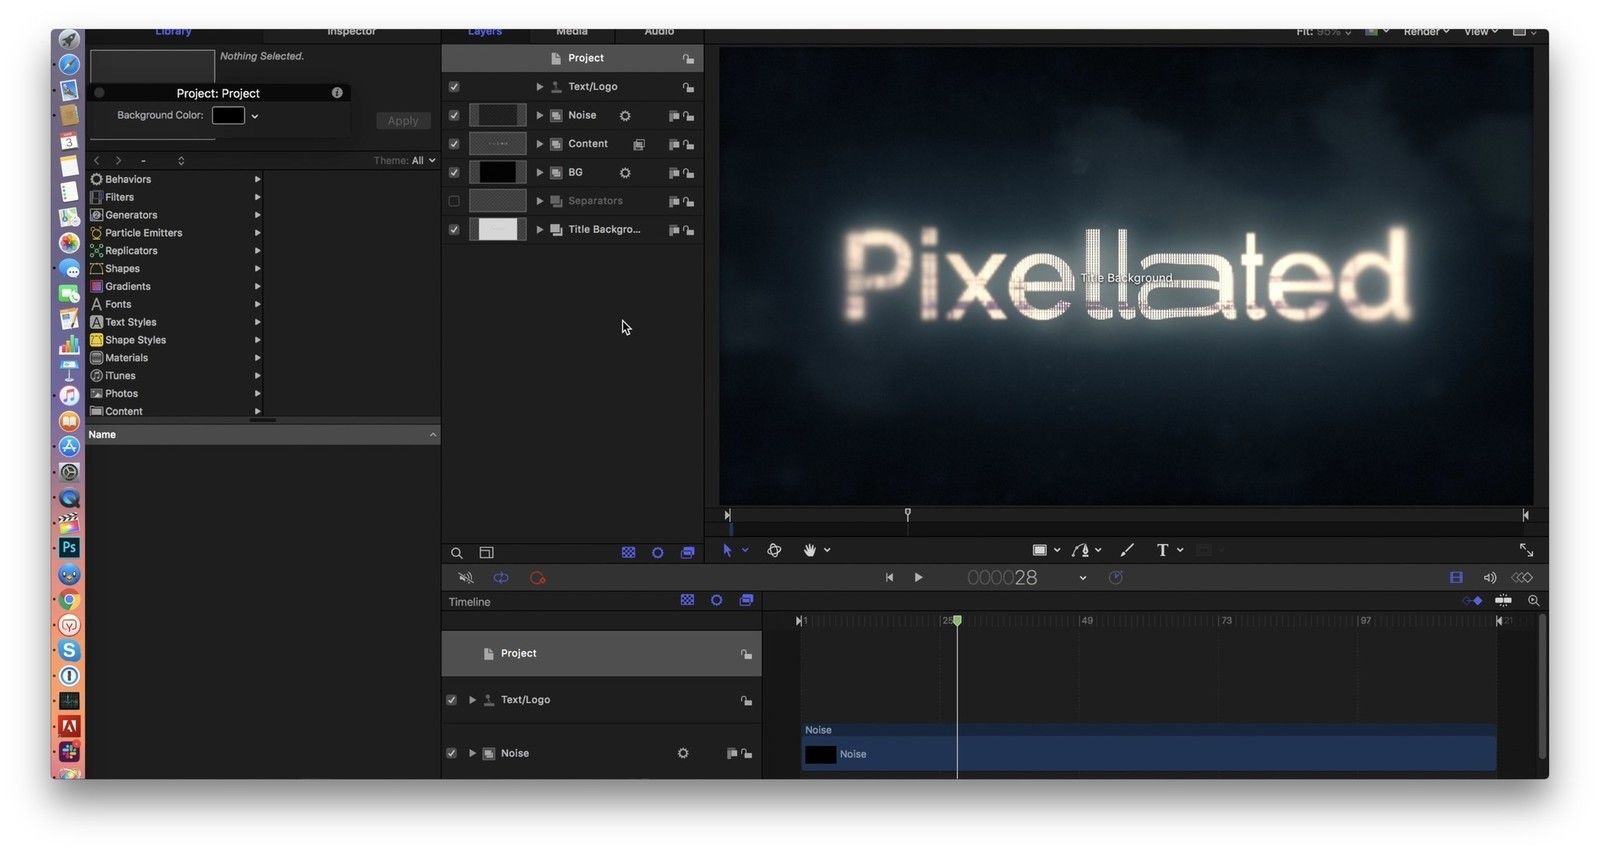Viewport: 1600px width, 852px height.
Task: Click the record animation button
Action: (537, 578)
